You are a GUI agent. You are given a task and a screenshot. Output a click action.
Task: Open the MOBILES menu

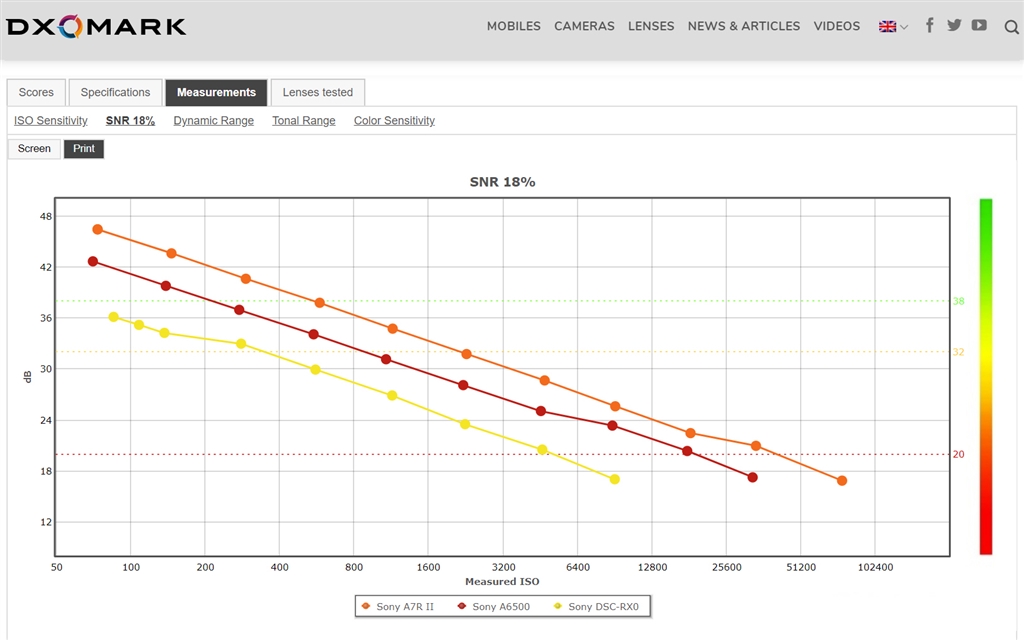[x=513, y=26]
